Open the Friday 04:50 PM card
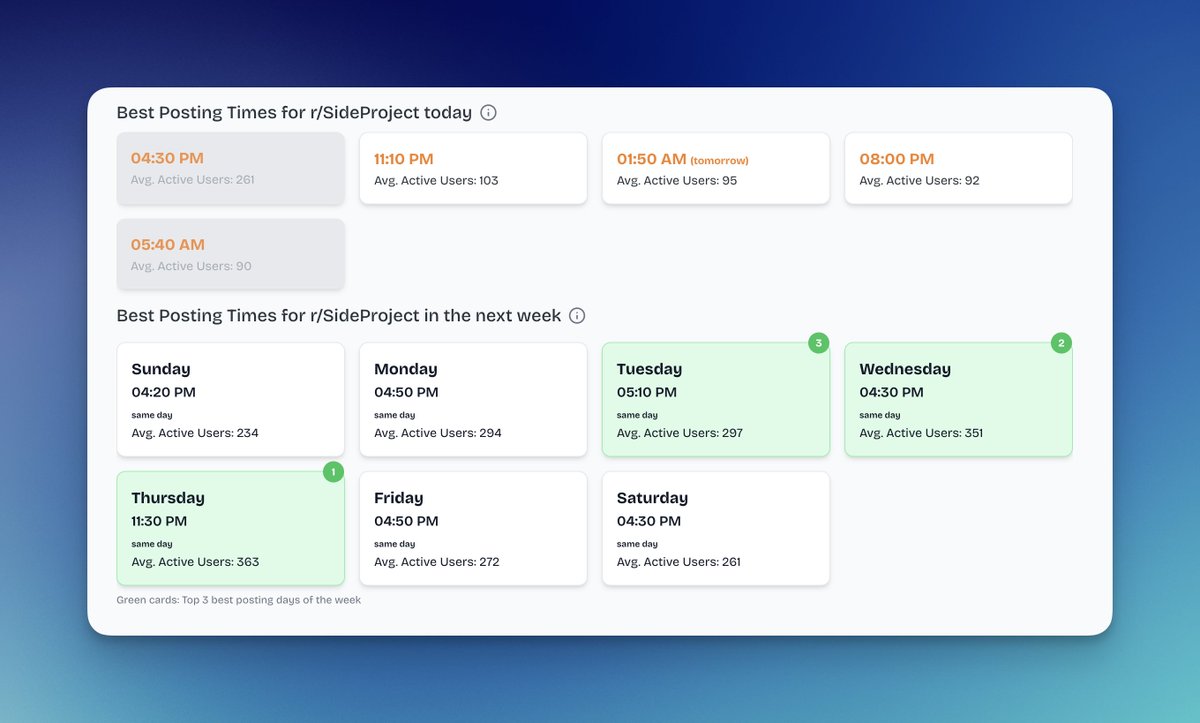Image resolution: width=1200 pixels, height=723 pixels. [x=473, y=529]
